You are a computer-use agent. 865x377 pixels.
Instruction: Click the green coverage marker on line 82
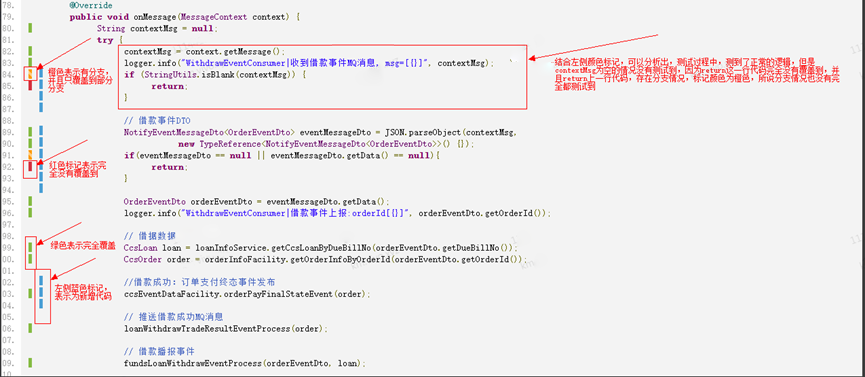(x=30, y=51)
